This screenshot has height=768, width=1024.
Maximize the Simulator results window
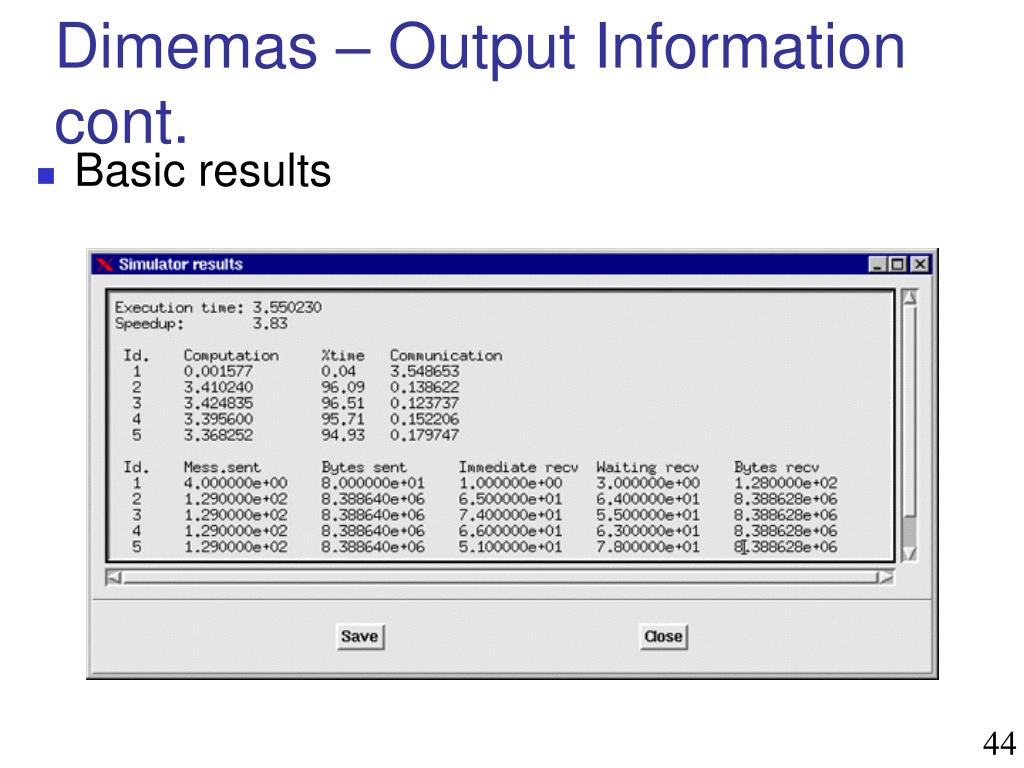tap(898, 264)
